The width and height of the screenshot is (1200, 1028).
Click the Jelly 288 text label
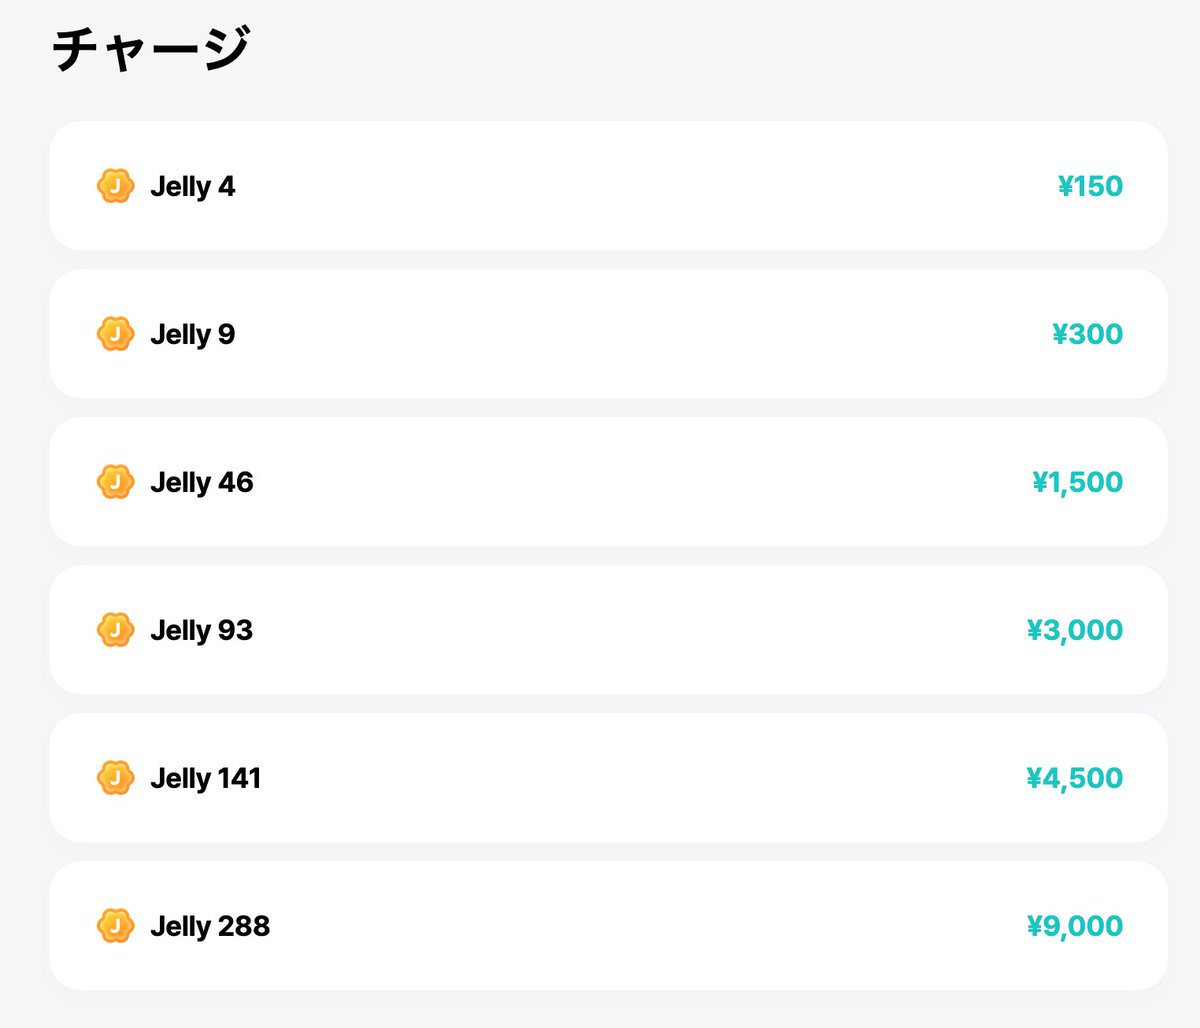point(209,926)
